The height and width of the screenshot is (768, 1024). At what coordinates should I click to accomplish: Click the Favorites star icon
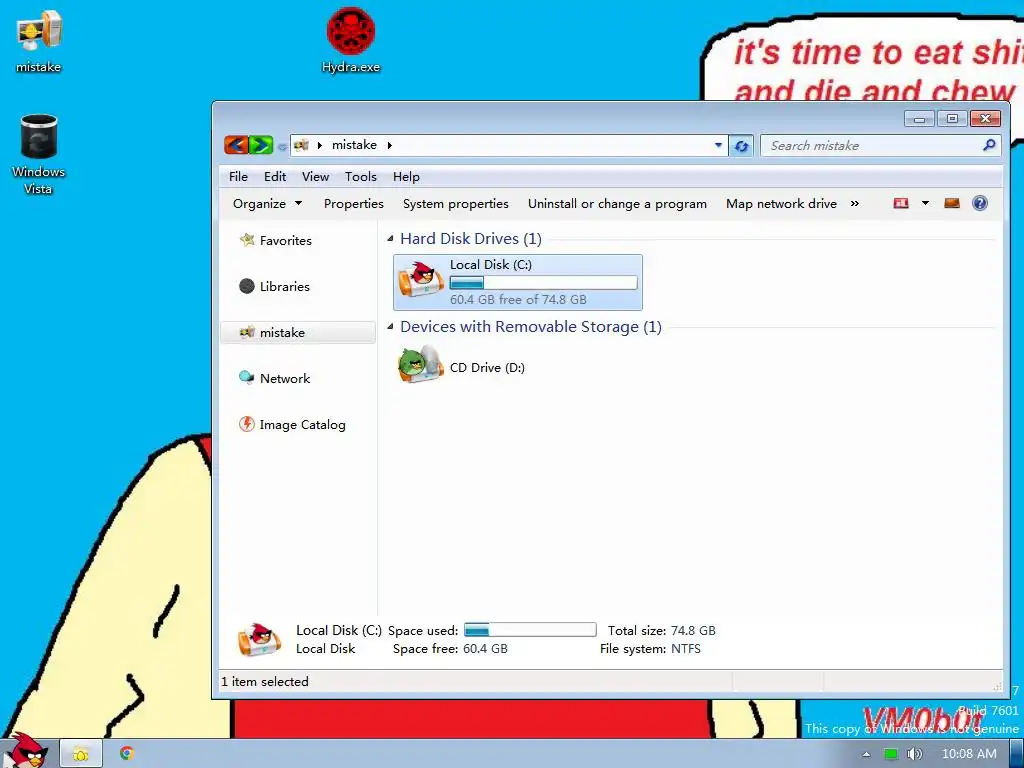(x=247, y=240)
